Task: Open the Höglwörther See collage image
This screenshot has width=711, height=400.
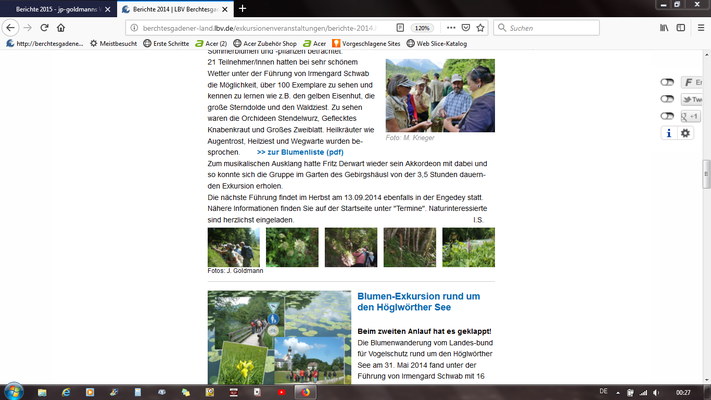Action: tap(279, 337)
